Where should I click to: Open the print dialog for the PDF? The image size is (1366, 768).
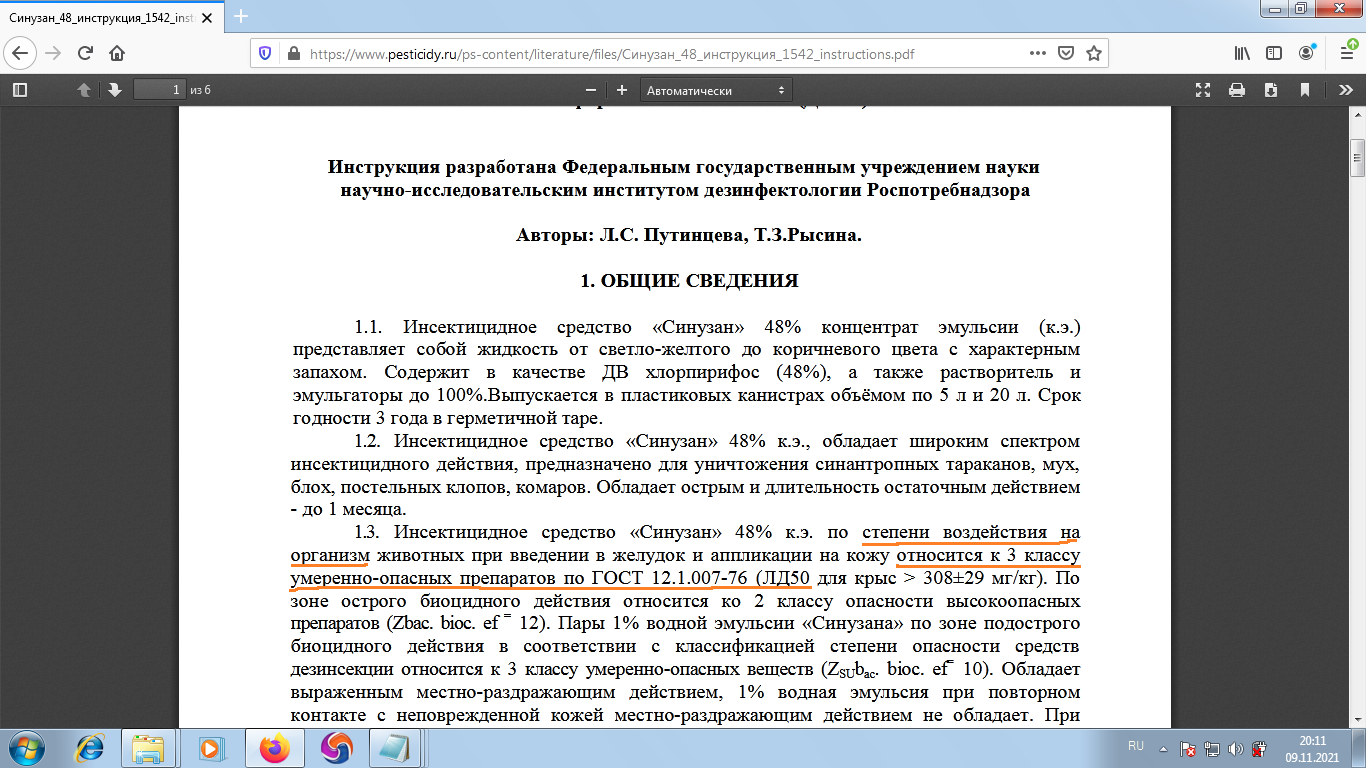1237,90
